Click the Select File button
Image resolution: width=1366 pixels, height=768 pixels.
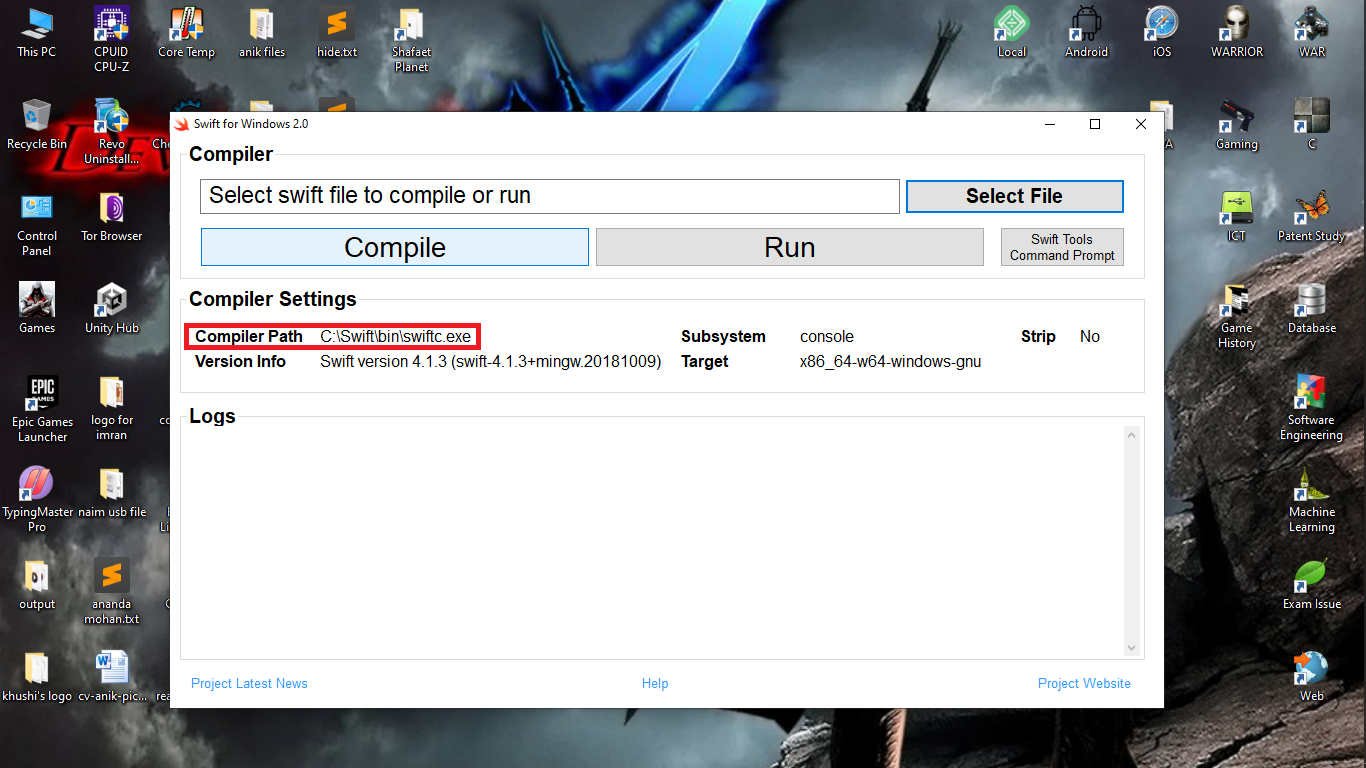coord(1014,196)
